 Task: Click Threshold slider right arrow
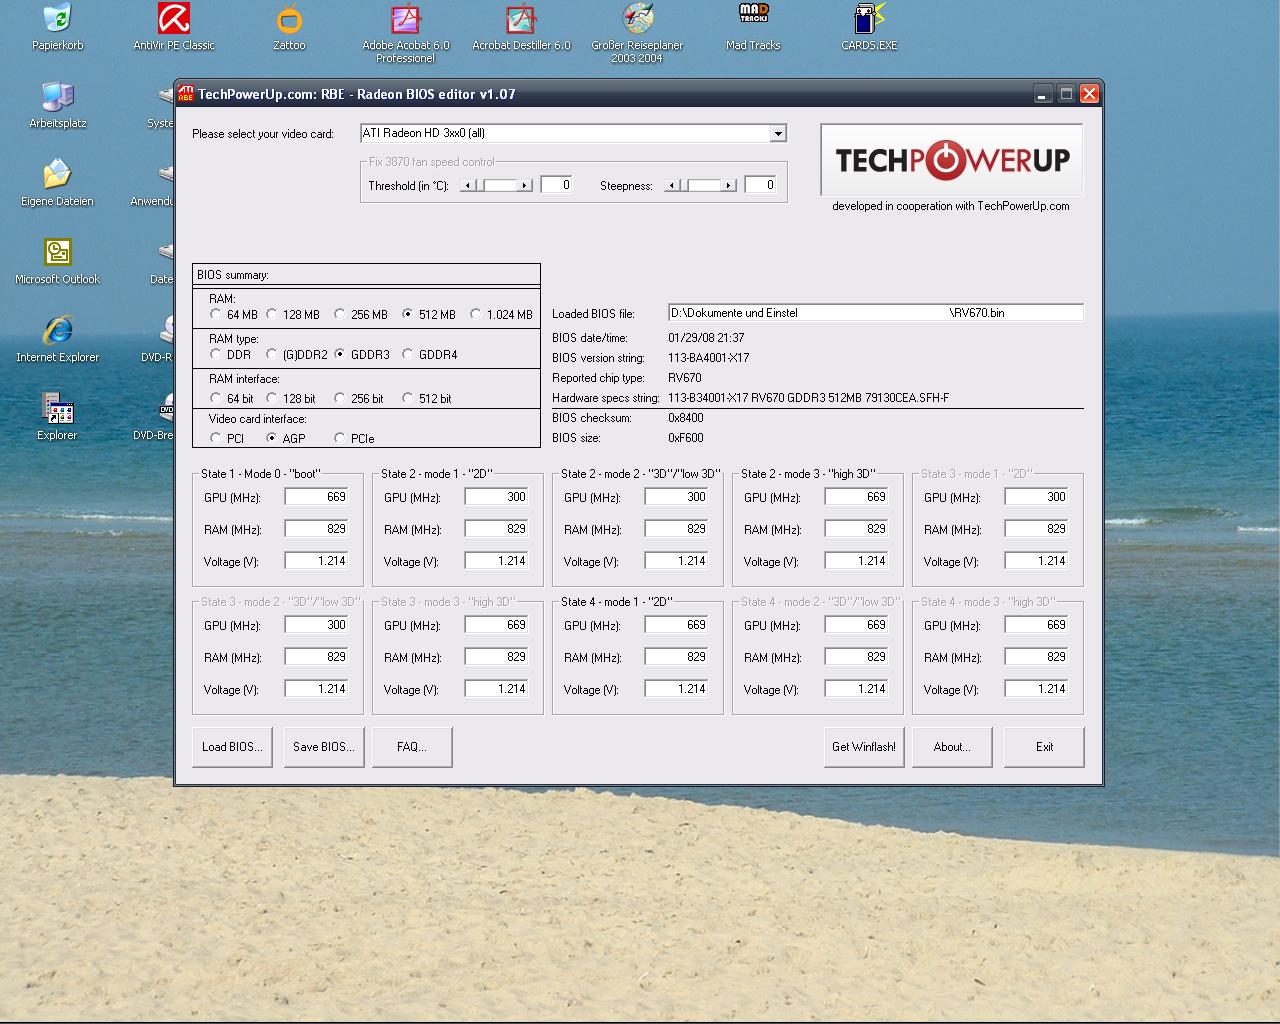(x=524, y=185)
